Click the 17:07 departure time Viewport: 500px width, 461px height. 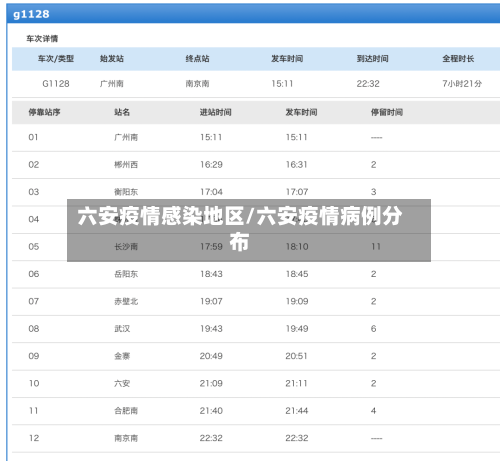[297, 192]
